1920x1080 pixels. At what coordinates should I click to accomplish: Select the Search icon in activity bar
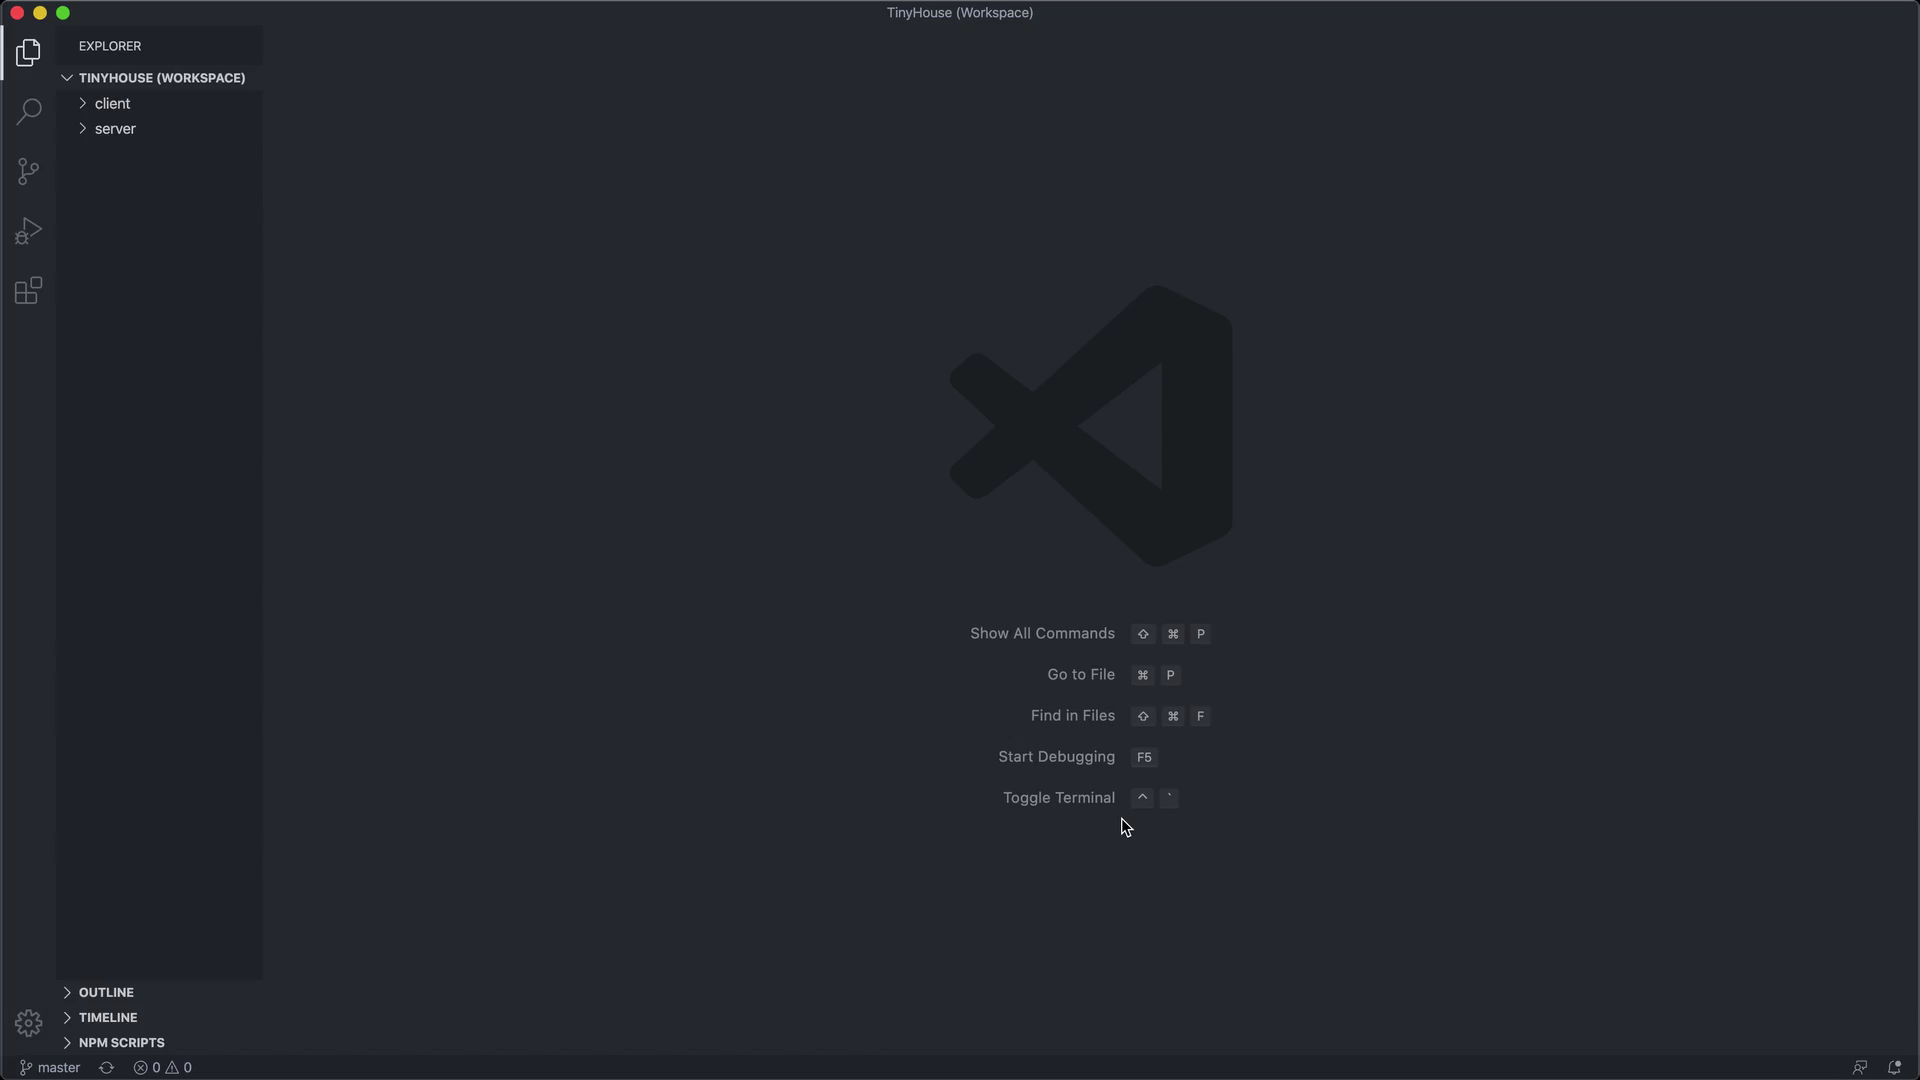click(29, 111)
